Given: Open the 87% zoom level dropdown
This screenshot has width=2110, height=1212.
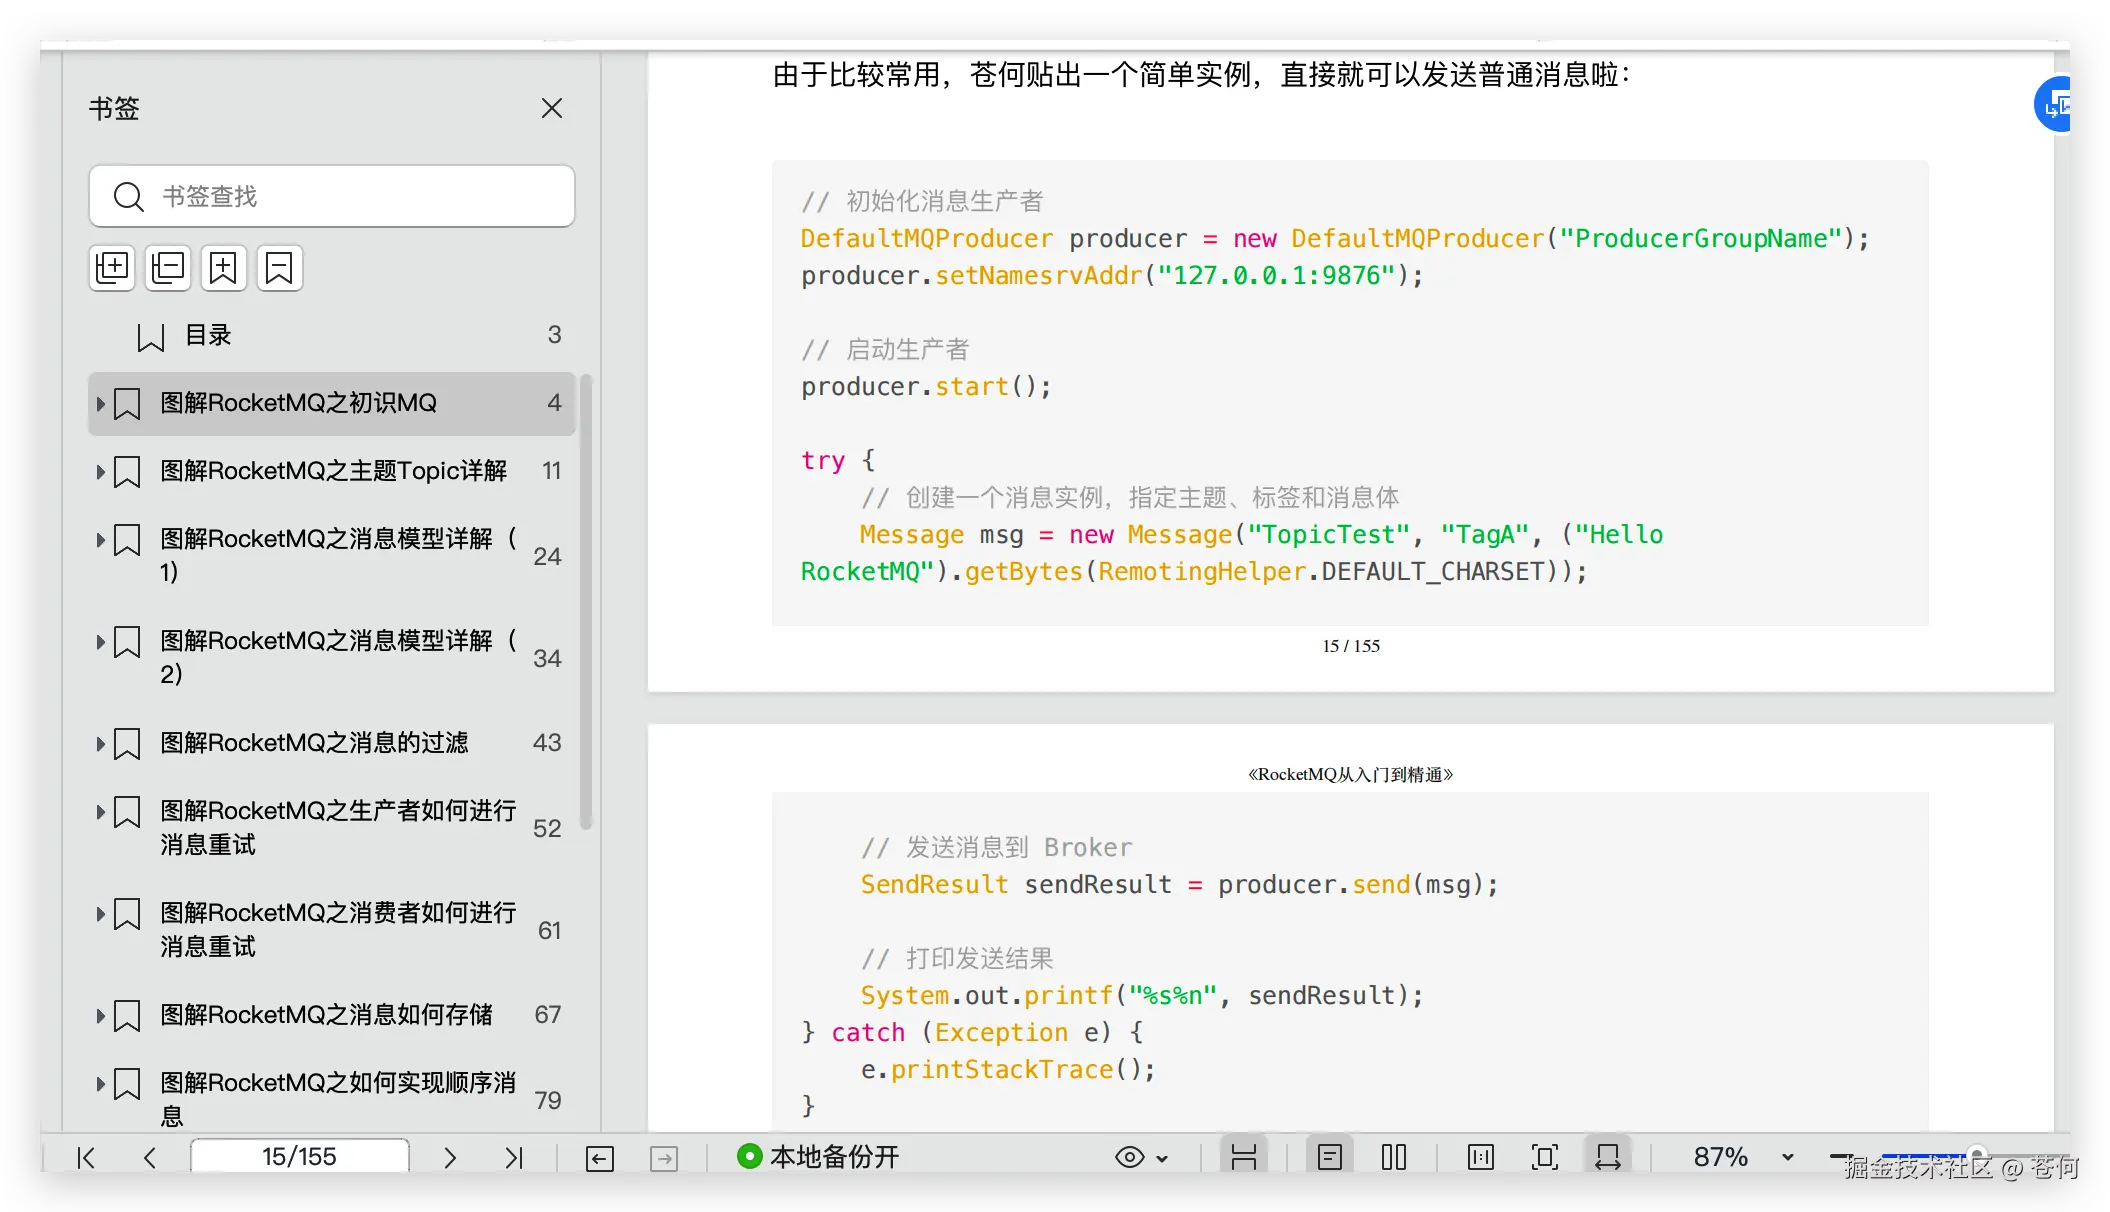Looking at the screenshot, I should [1787, 1157].
